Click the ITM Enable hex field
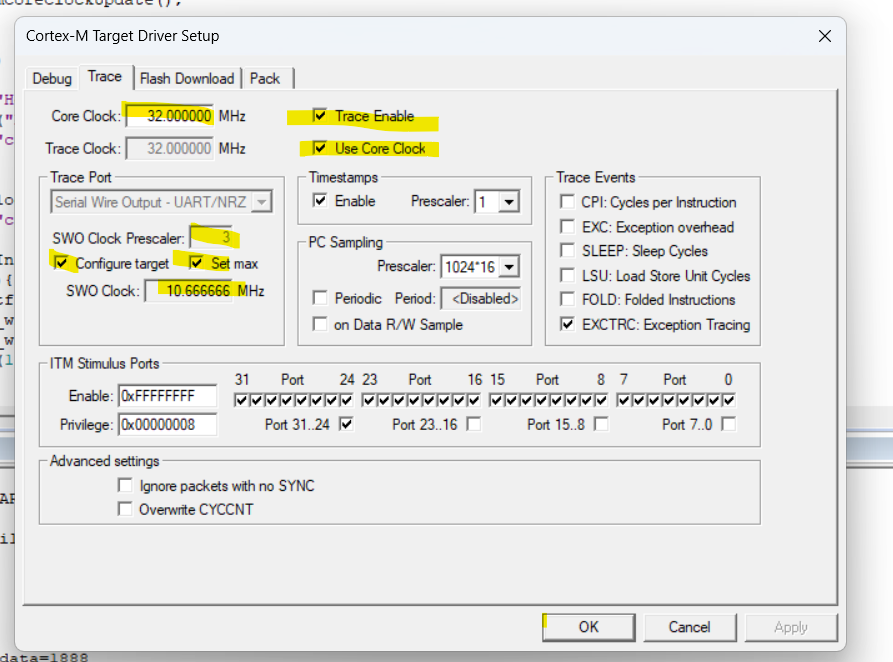 click(167, 396)
